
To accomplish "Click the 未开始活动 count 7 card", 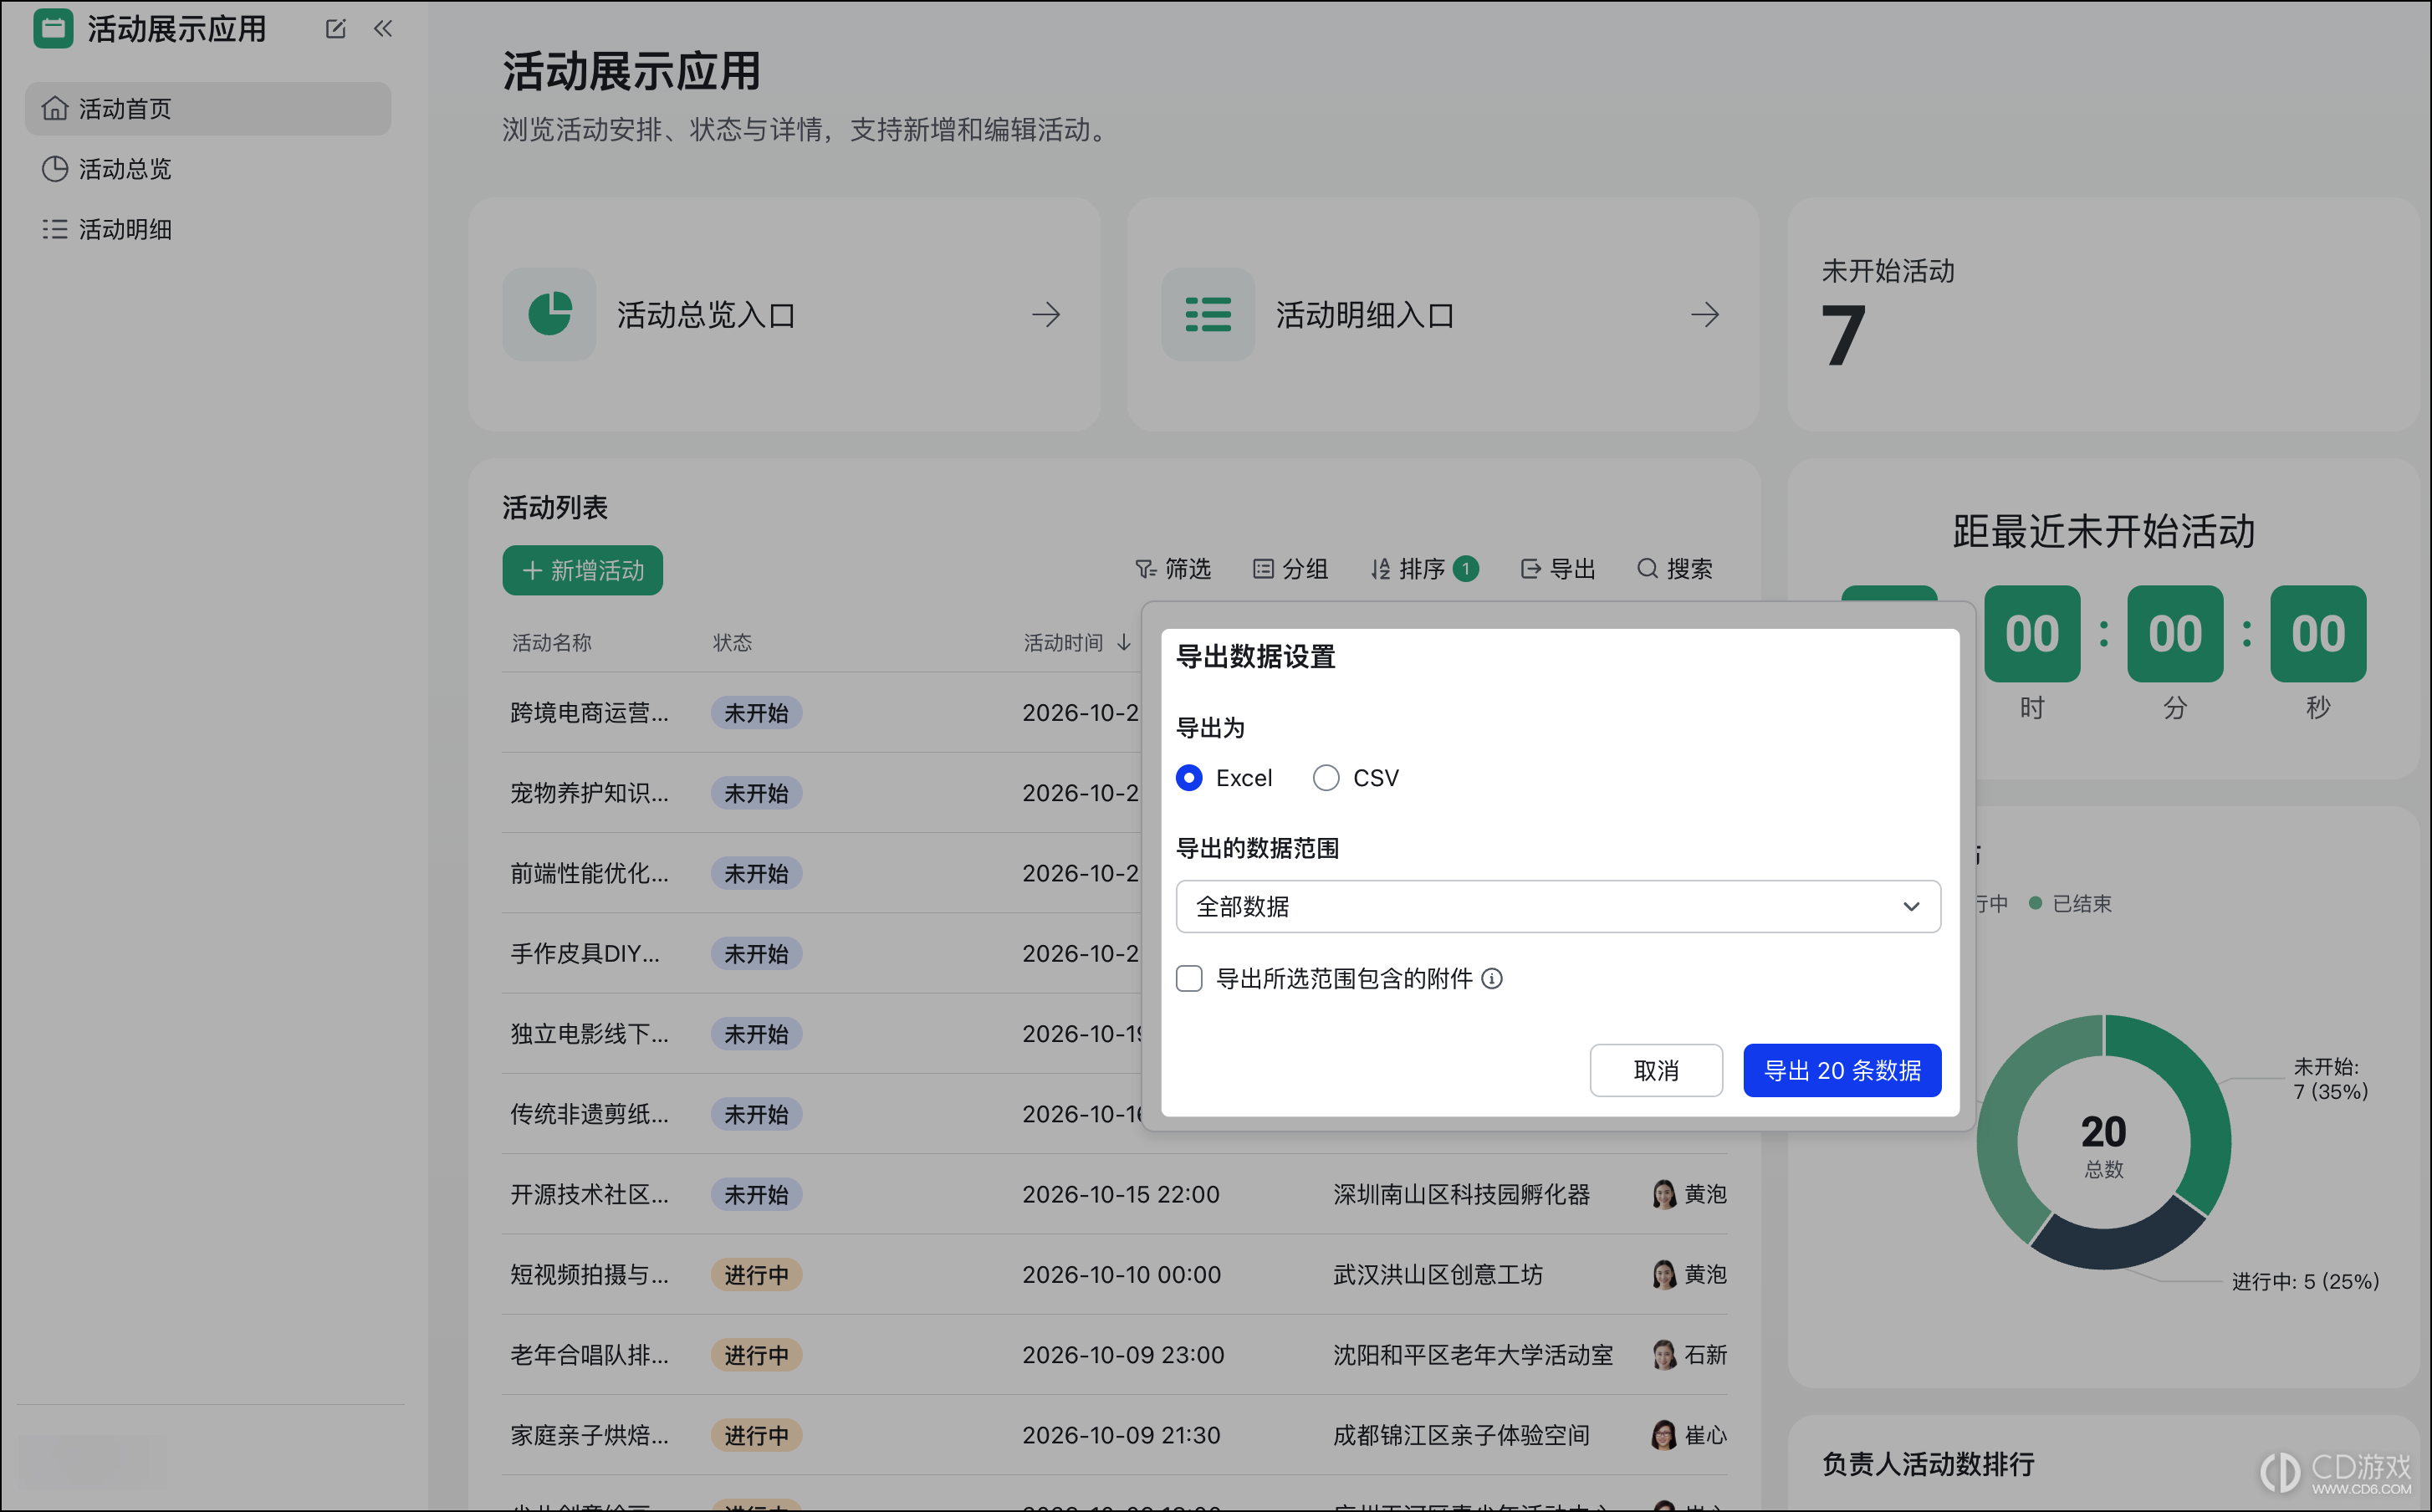I will click(x=2103, y=314).
